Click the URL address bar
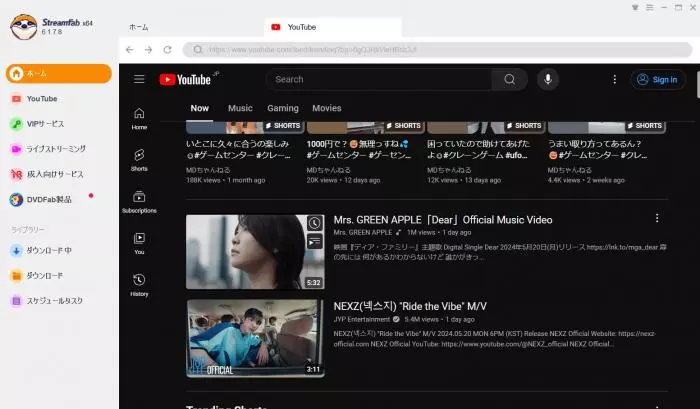Viewport: 700px width, 409px height. (x=438, y=50)
